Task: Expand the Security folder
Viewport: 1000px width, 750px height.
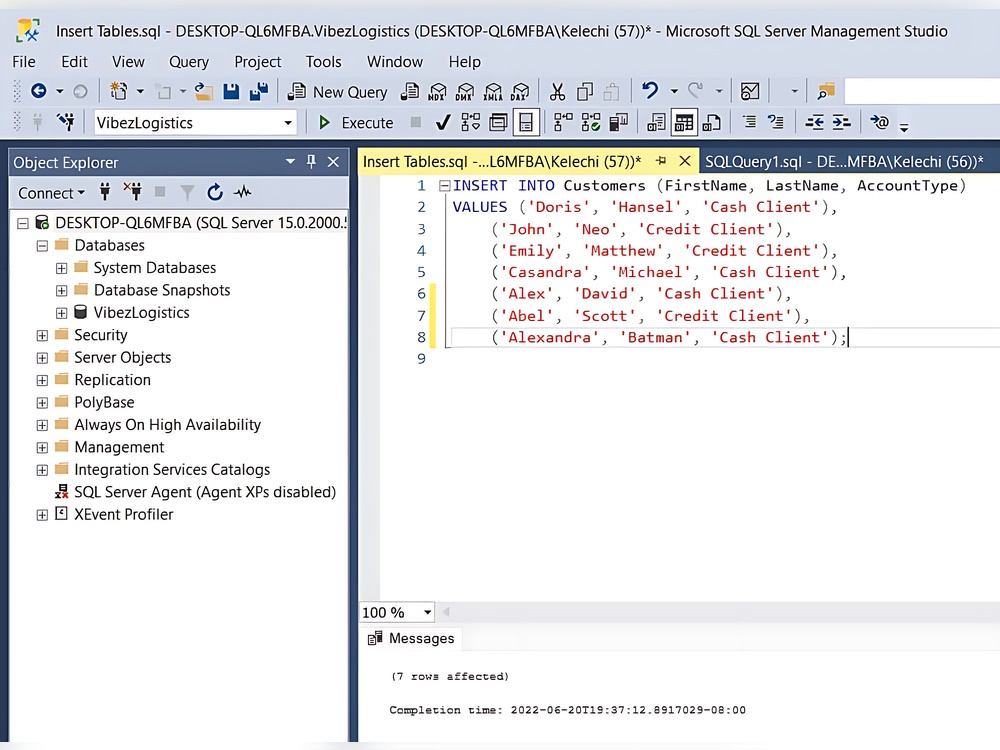Action: (x=42, y=335)
